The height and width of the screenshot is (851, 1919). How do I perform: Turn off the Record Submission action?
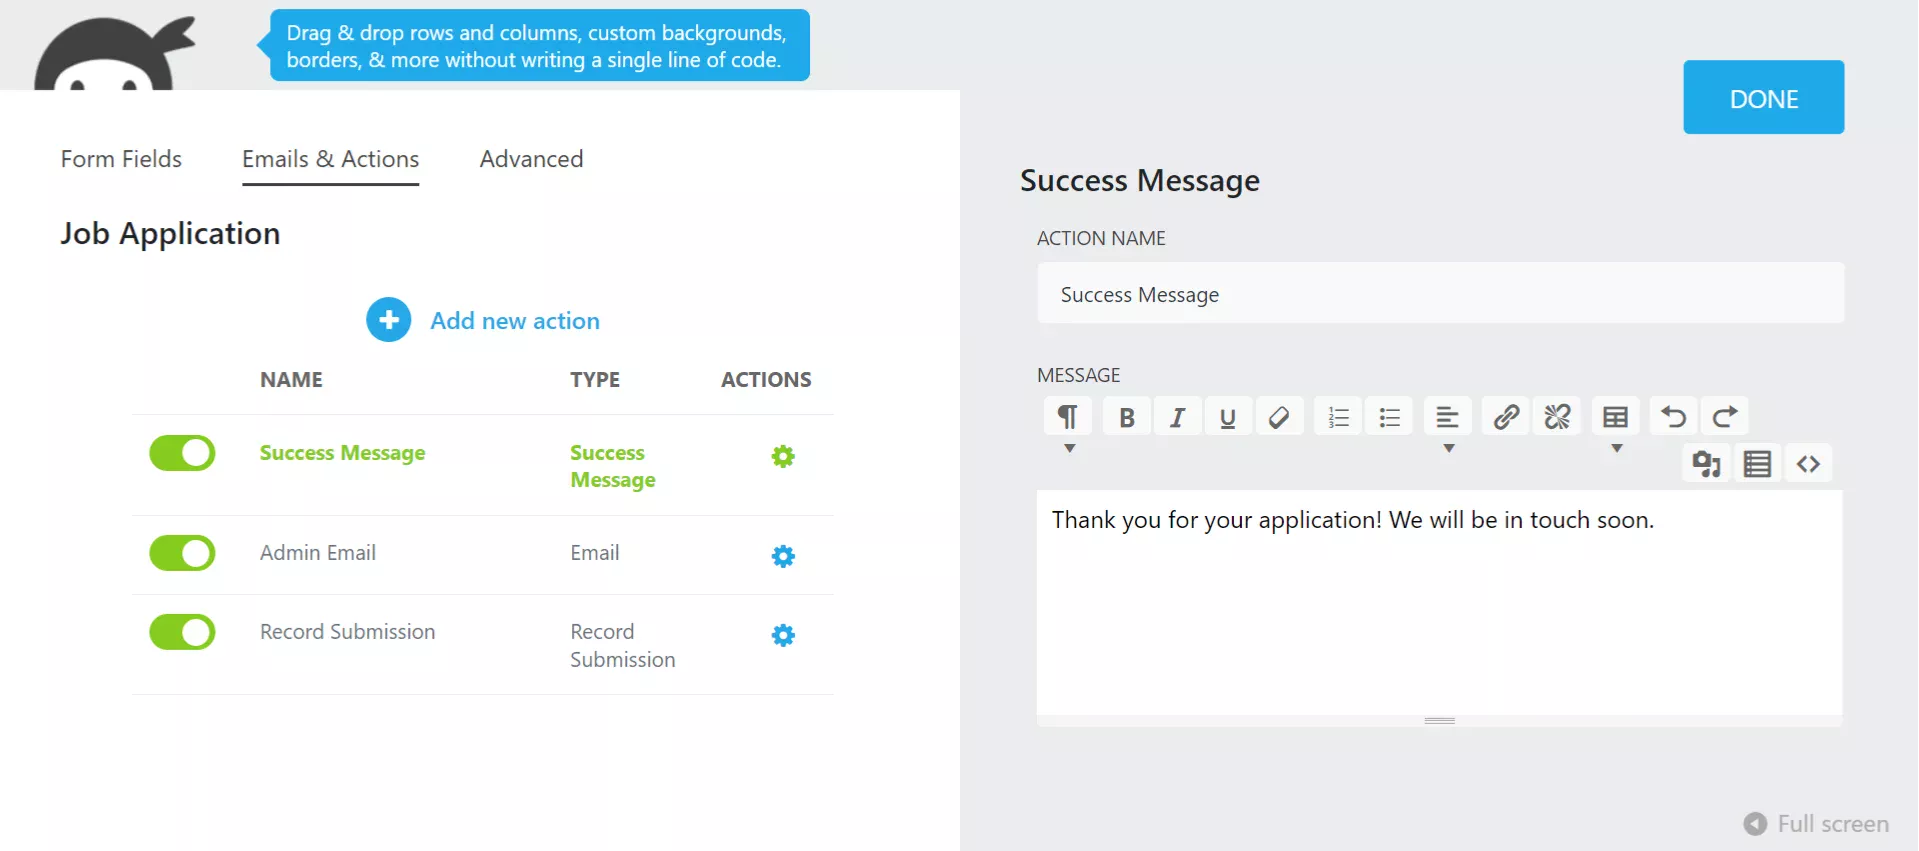click(x=182, y=632)
